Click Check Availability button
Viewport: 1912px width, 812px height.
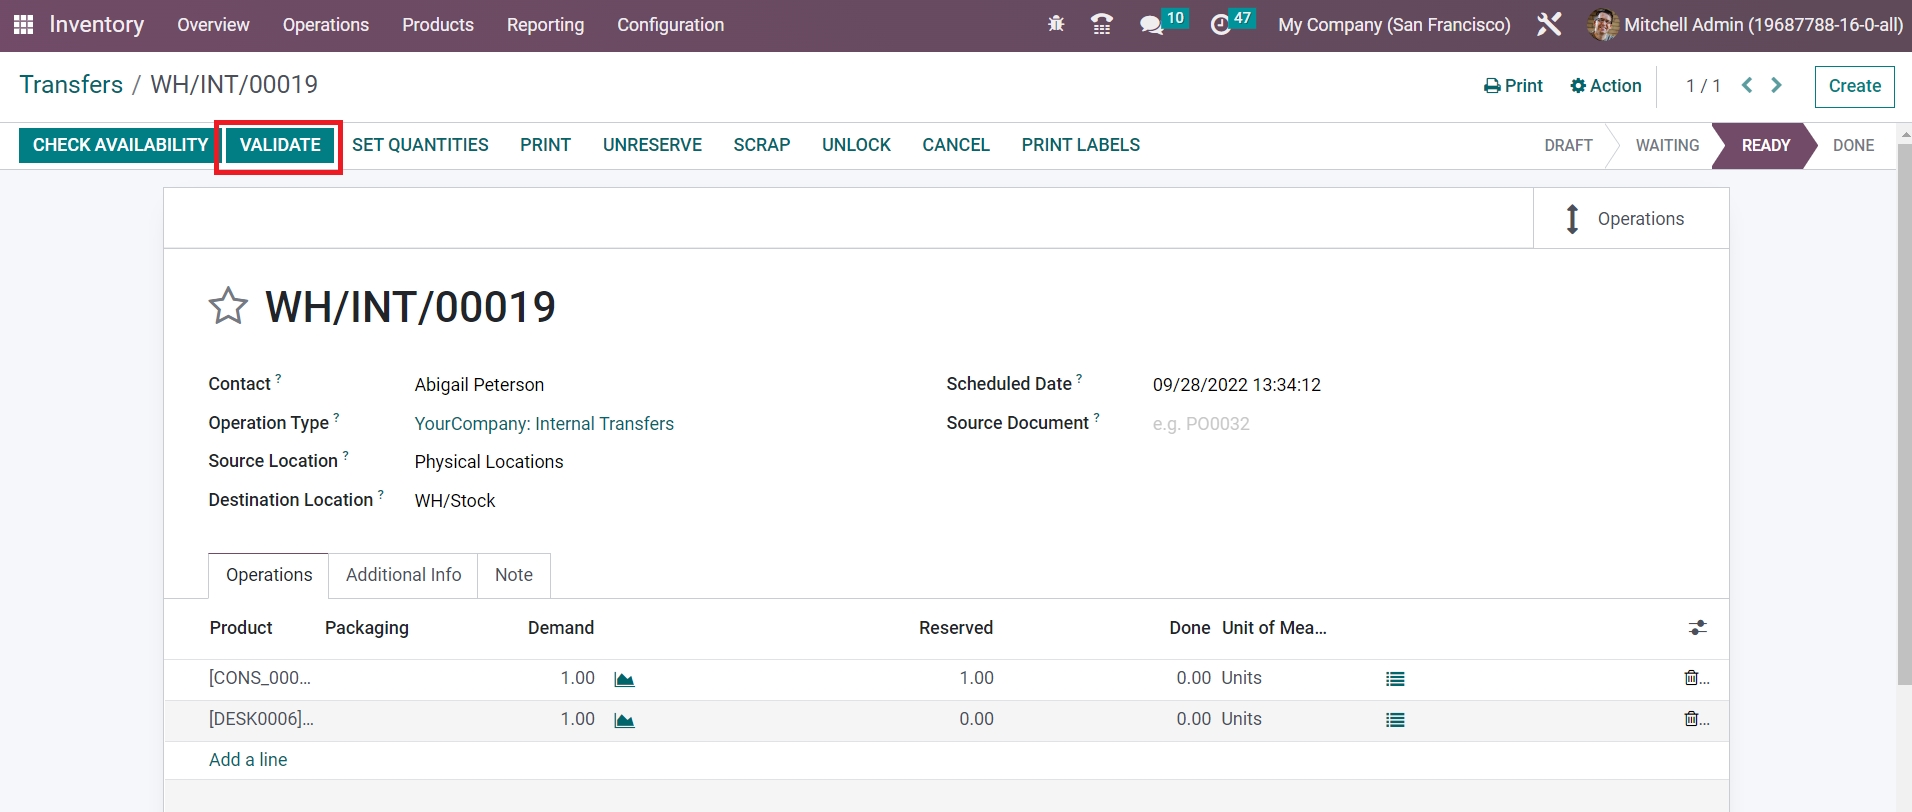pyautogui.click(x=119, y=145)
